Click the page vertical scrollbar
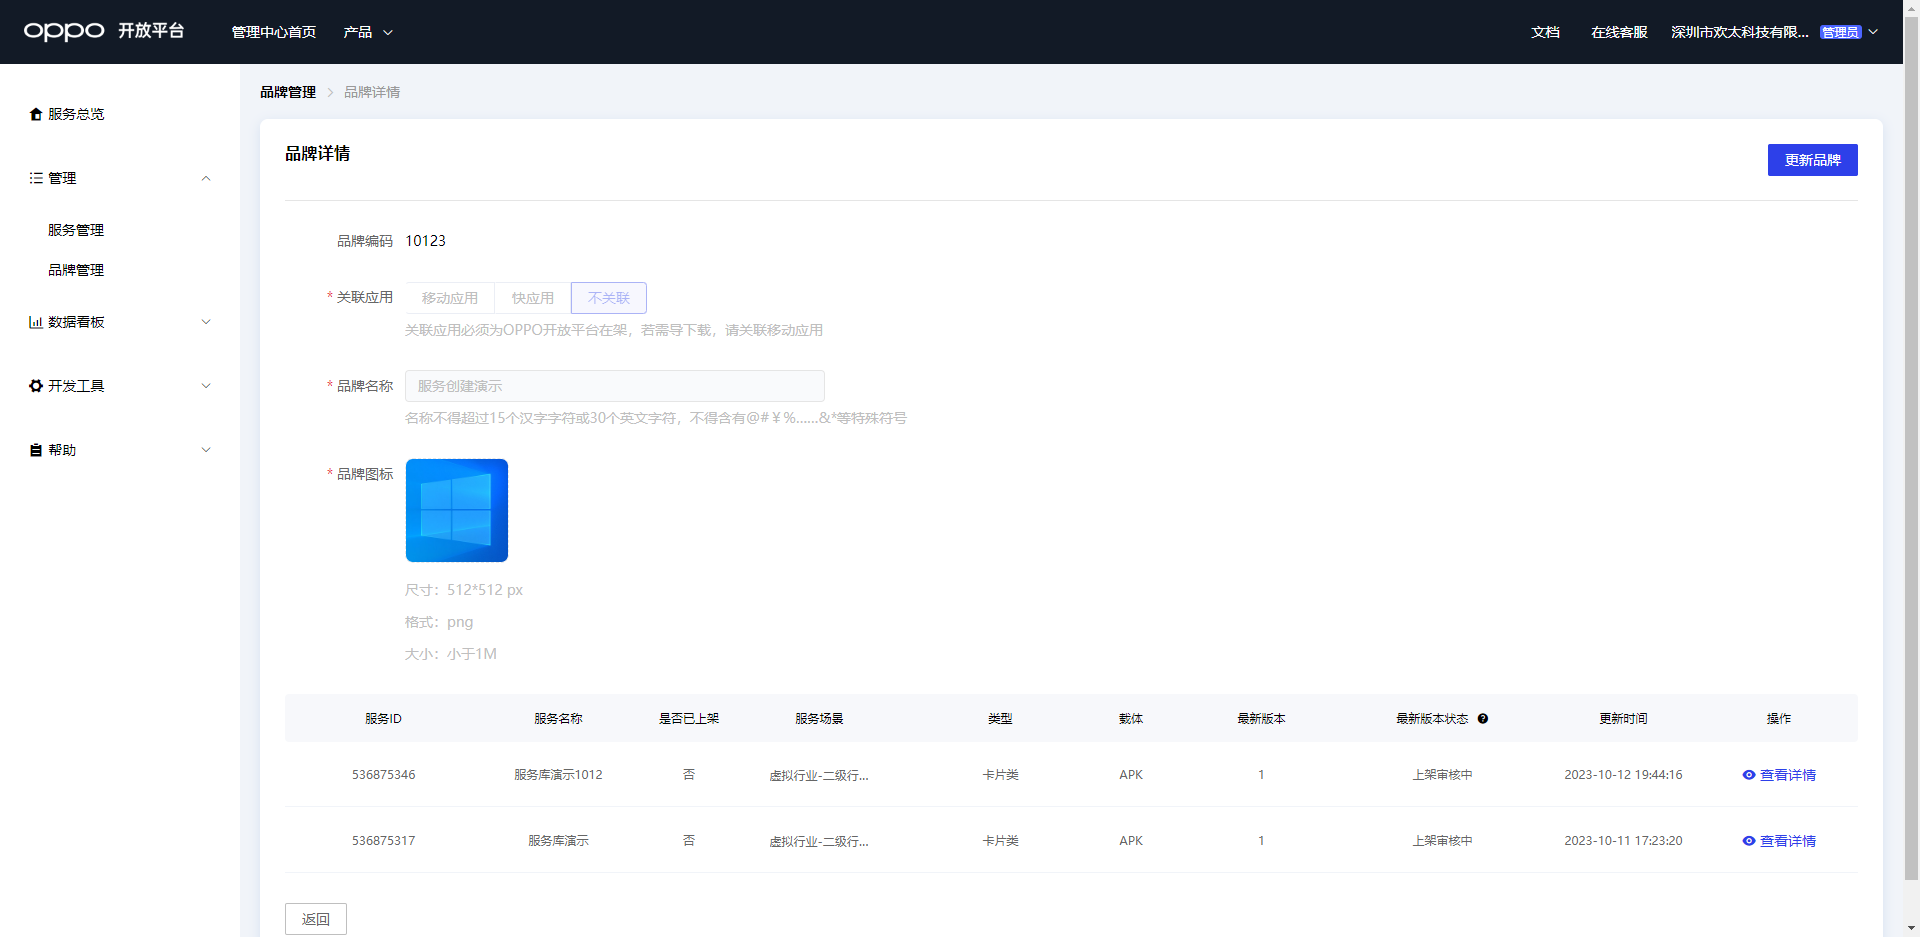The height and width of the screenshot is (937, 1920). [1911, 450]
